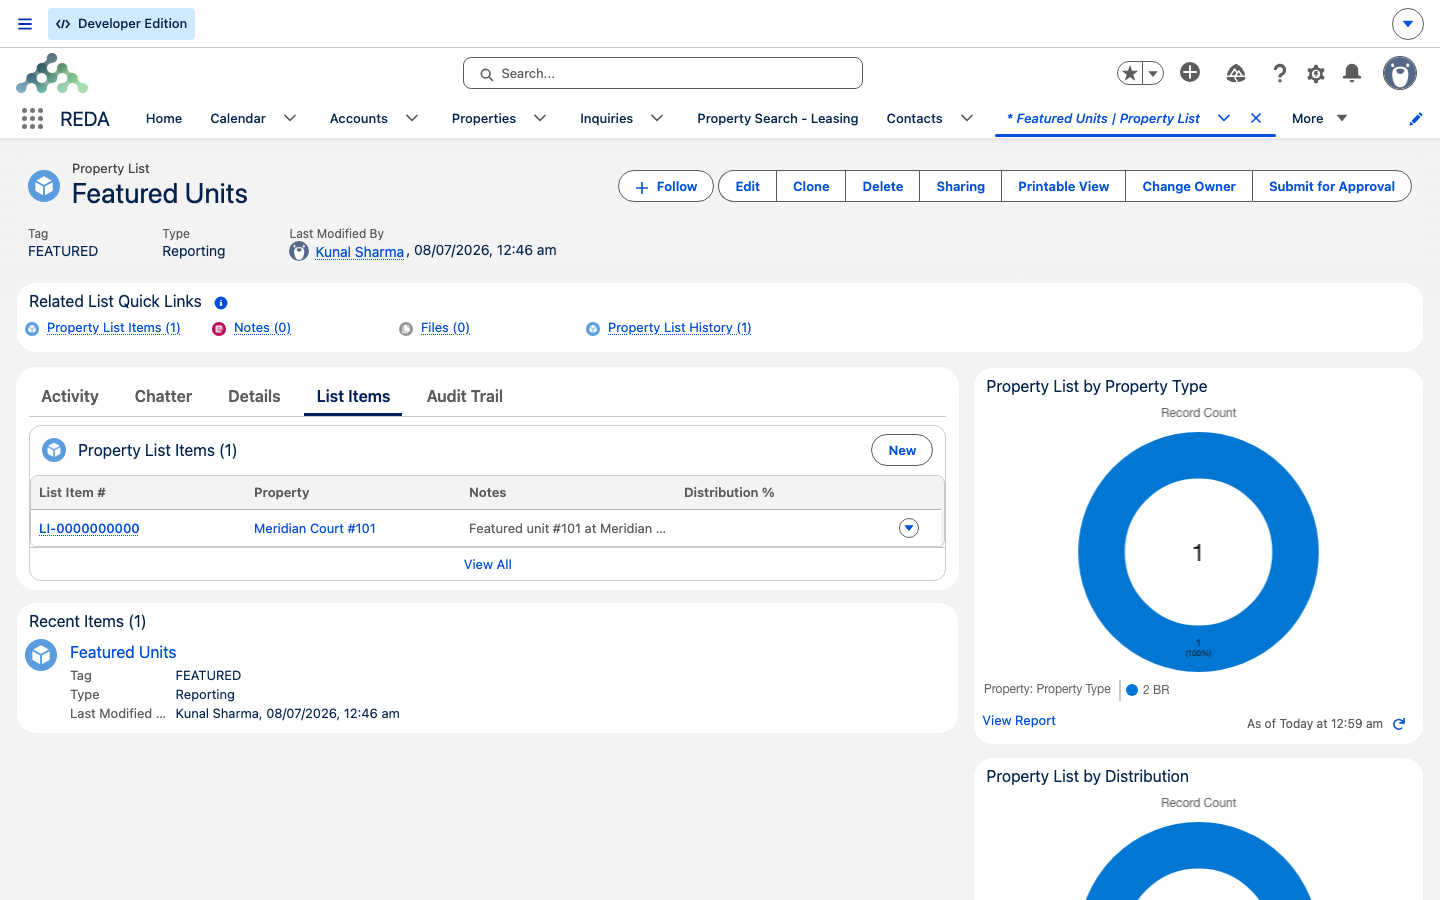Click the info icon beside Related List Quick Links

(x=221, y=303)
